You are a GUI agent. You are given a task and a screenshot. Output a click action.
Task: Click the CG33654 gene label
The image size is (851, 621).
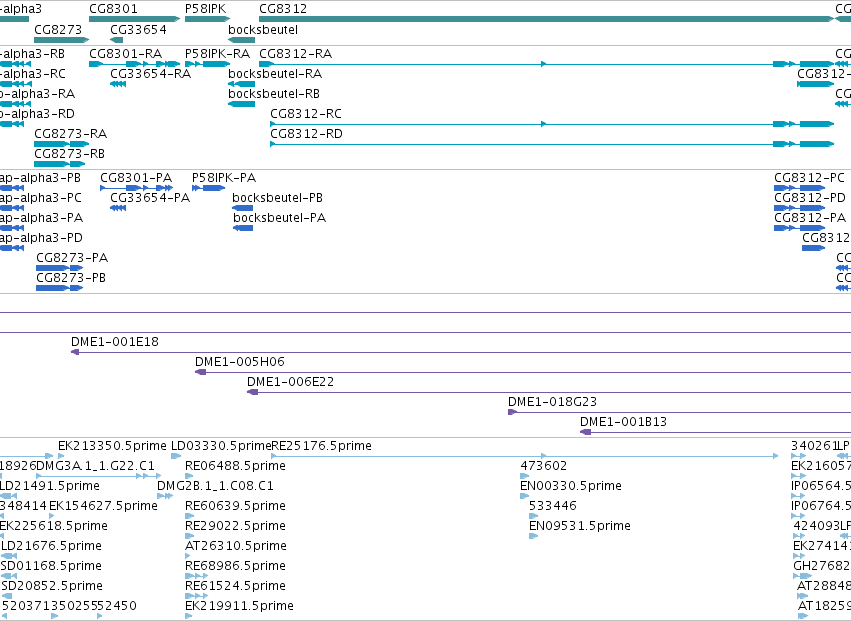click(138, 30)
